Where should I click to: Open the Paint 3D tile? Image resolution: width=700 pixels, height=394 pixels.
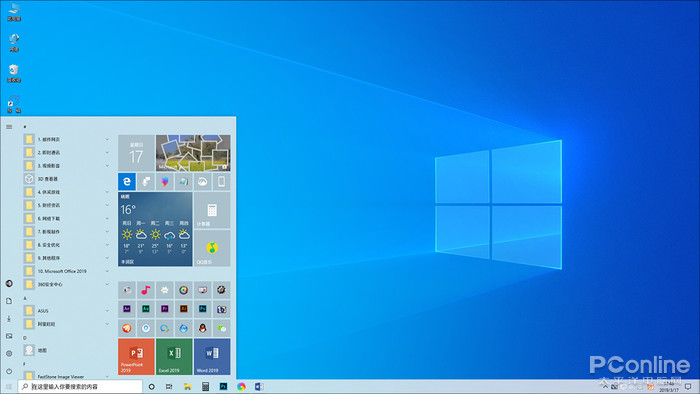(x=165, y=182)
